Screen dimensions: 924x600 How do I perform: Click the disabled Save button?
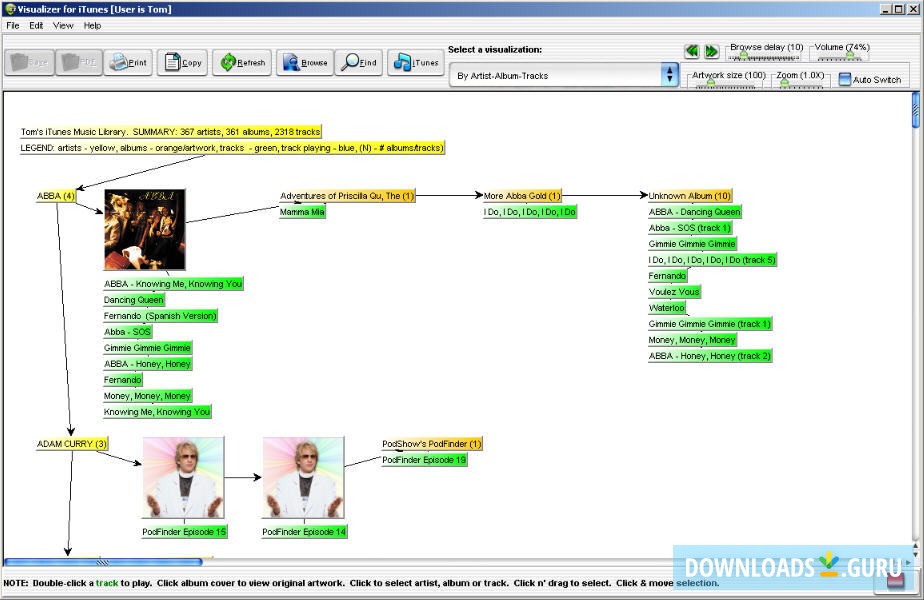click(x=29, y=61)
